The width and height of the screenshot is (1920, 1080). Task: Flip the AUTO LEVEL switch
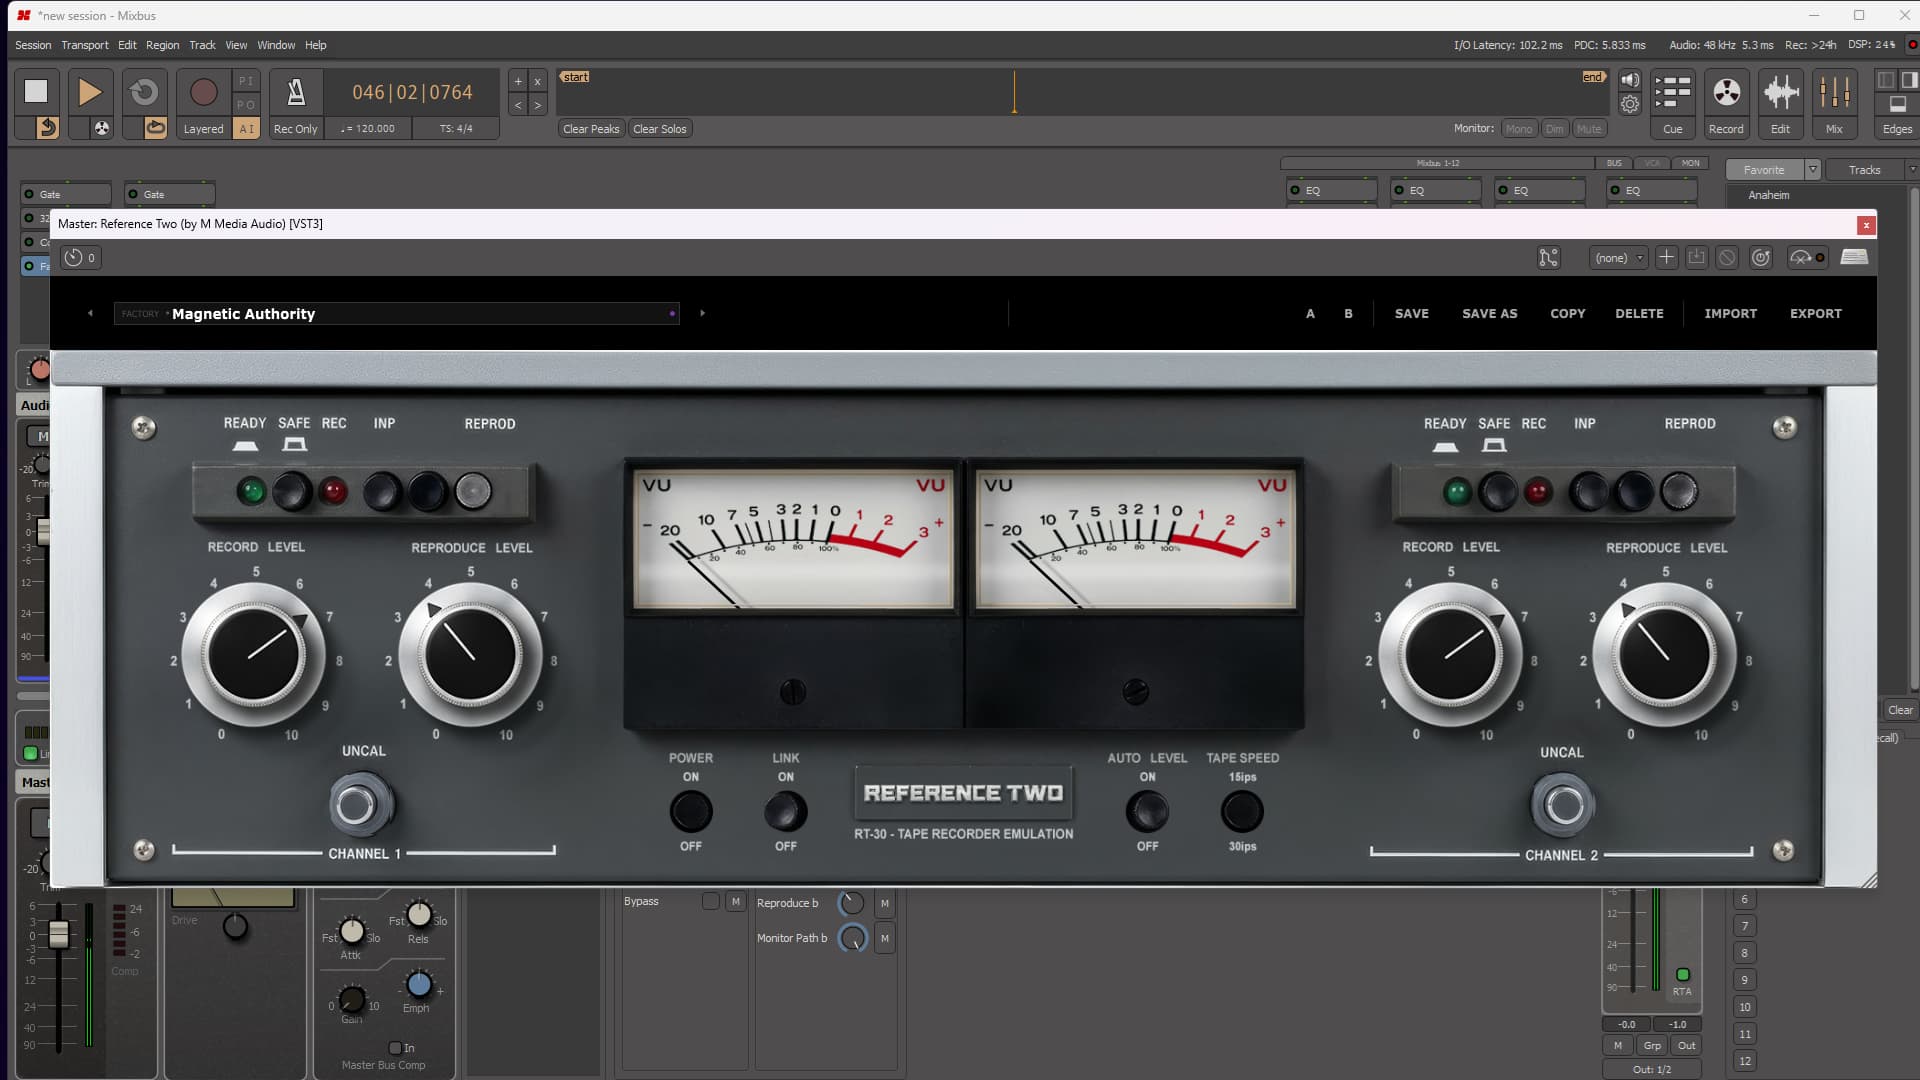click(x=1147, y=811)
